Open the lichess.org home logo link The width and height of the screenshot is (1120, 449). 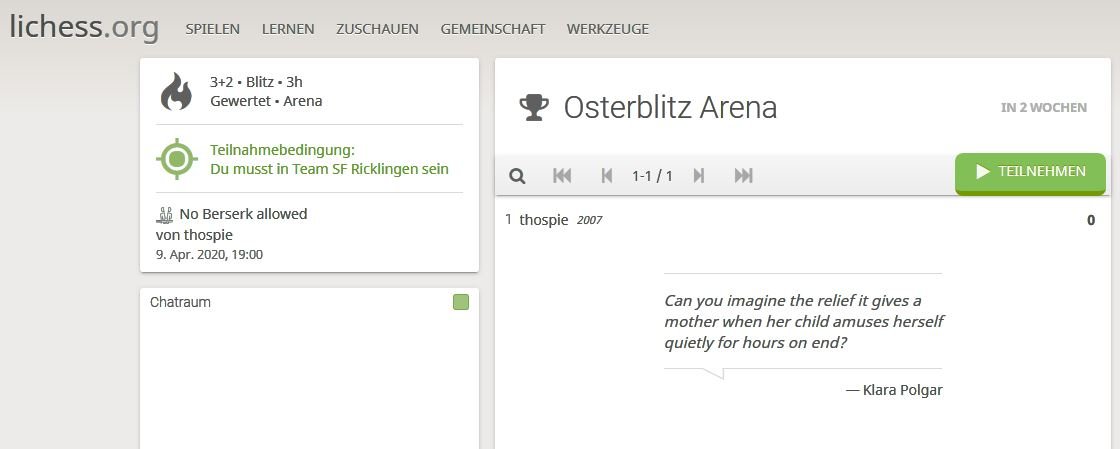tap(84, 27)
